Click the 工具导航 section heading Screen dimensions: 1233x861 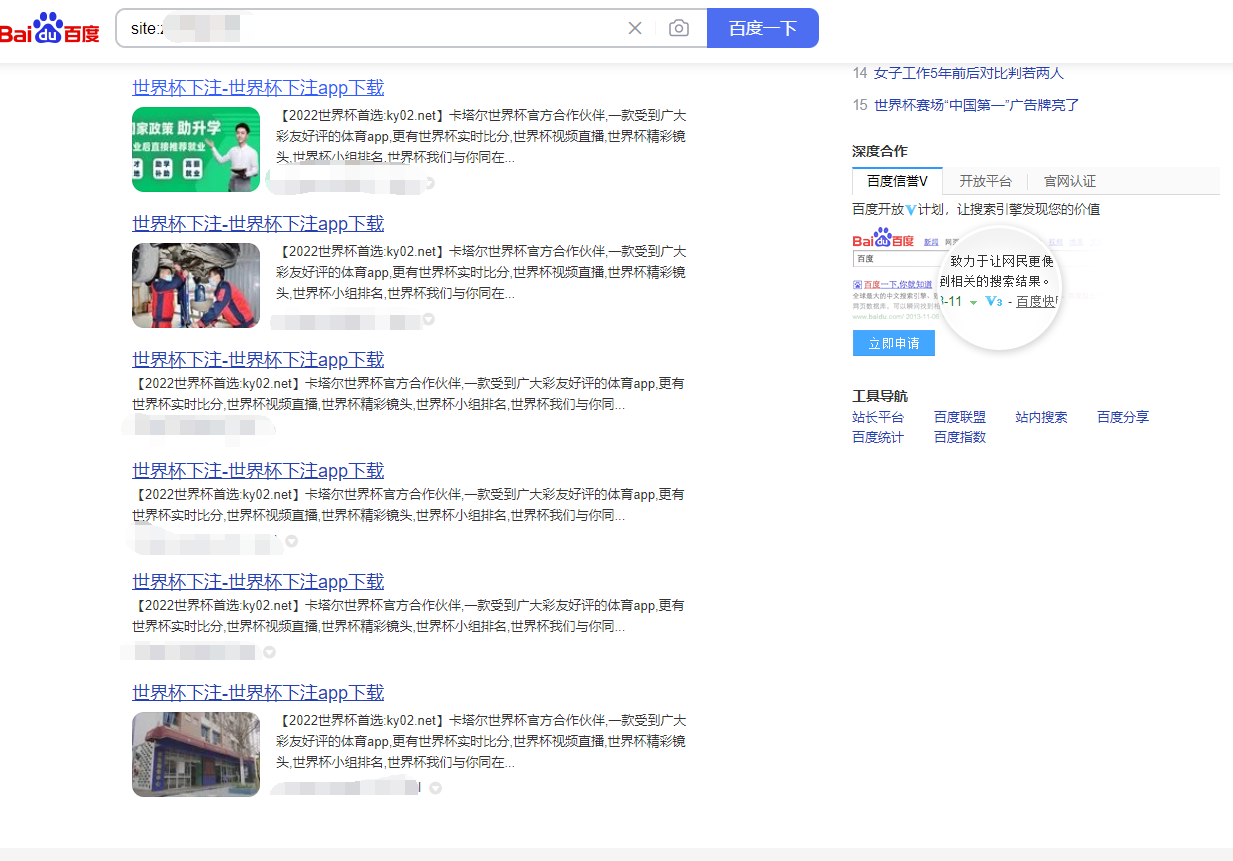click(x=880, y=396)
